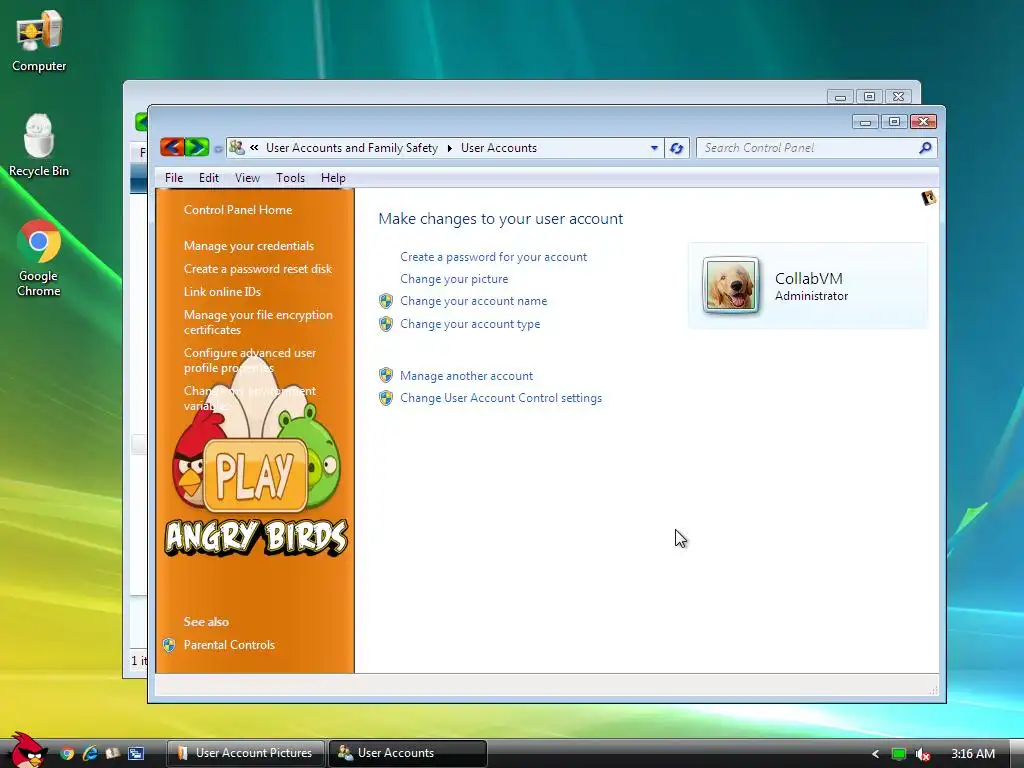Open the File menu
The width and height of the screenshot is (1024, 768).
point(174,178)
